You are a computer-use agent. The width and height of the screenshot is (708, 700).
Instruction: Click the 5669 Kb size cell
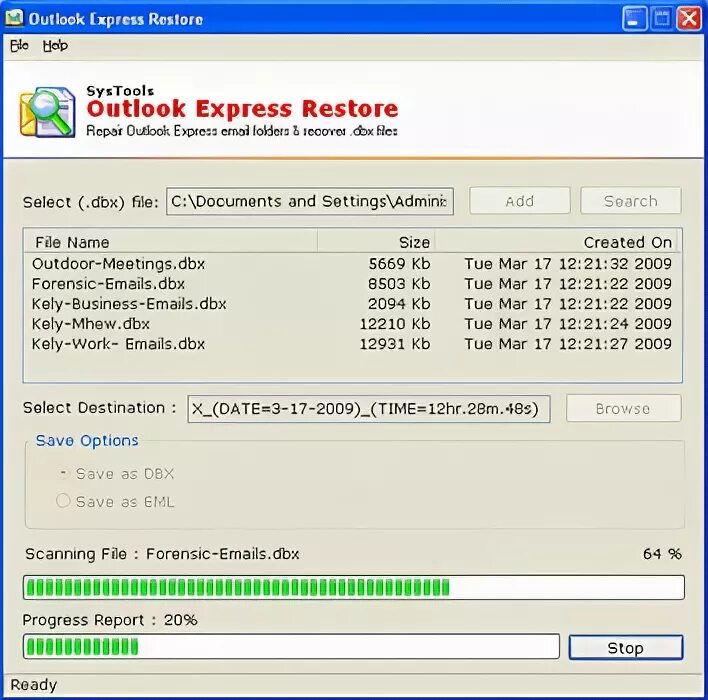coord(399,264)
